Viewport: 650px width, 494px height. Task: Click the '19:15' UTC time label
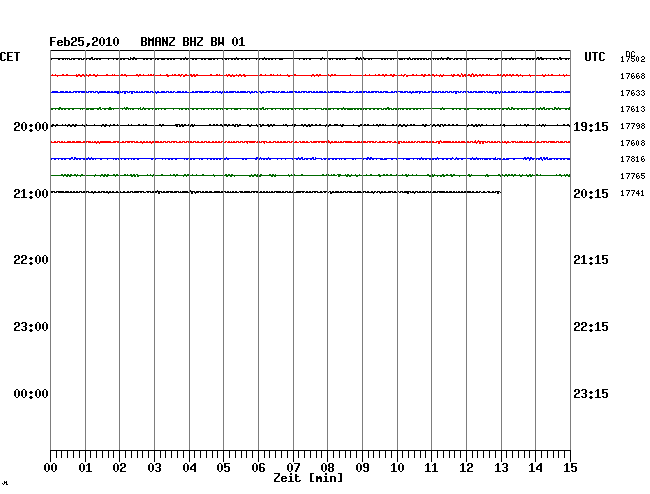591,127
